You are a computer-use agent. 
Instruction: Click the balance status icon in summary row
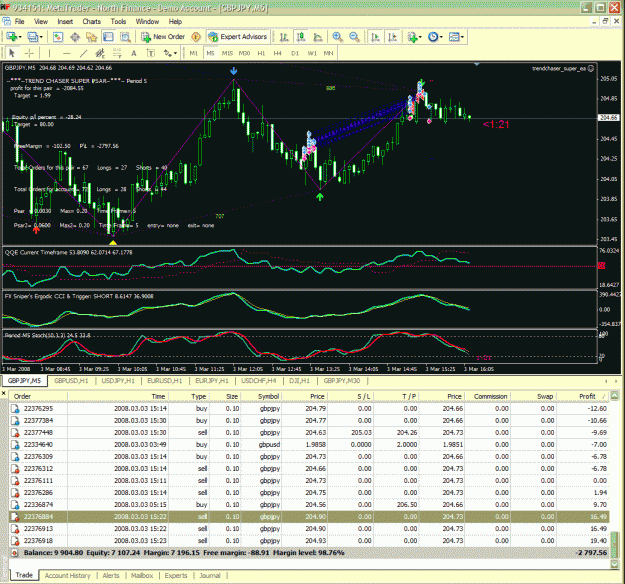15,553
